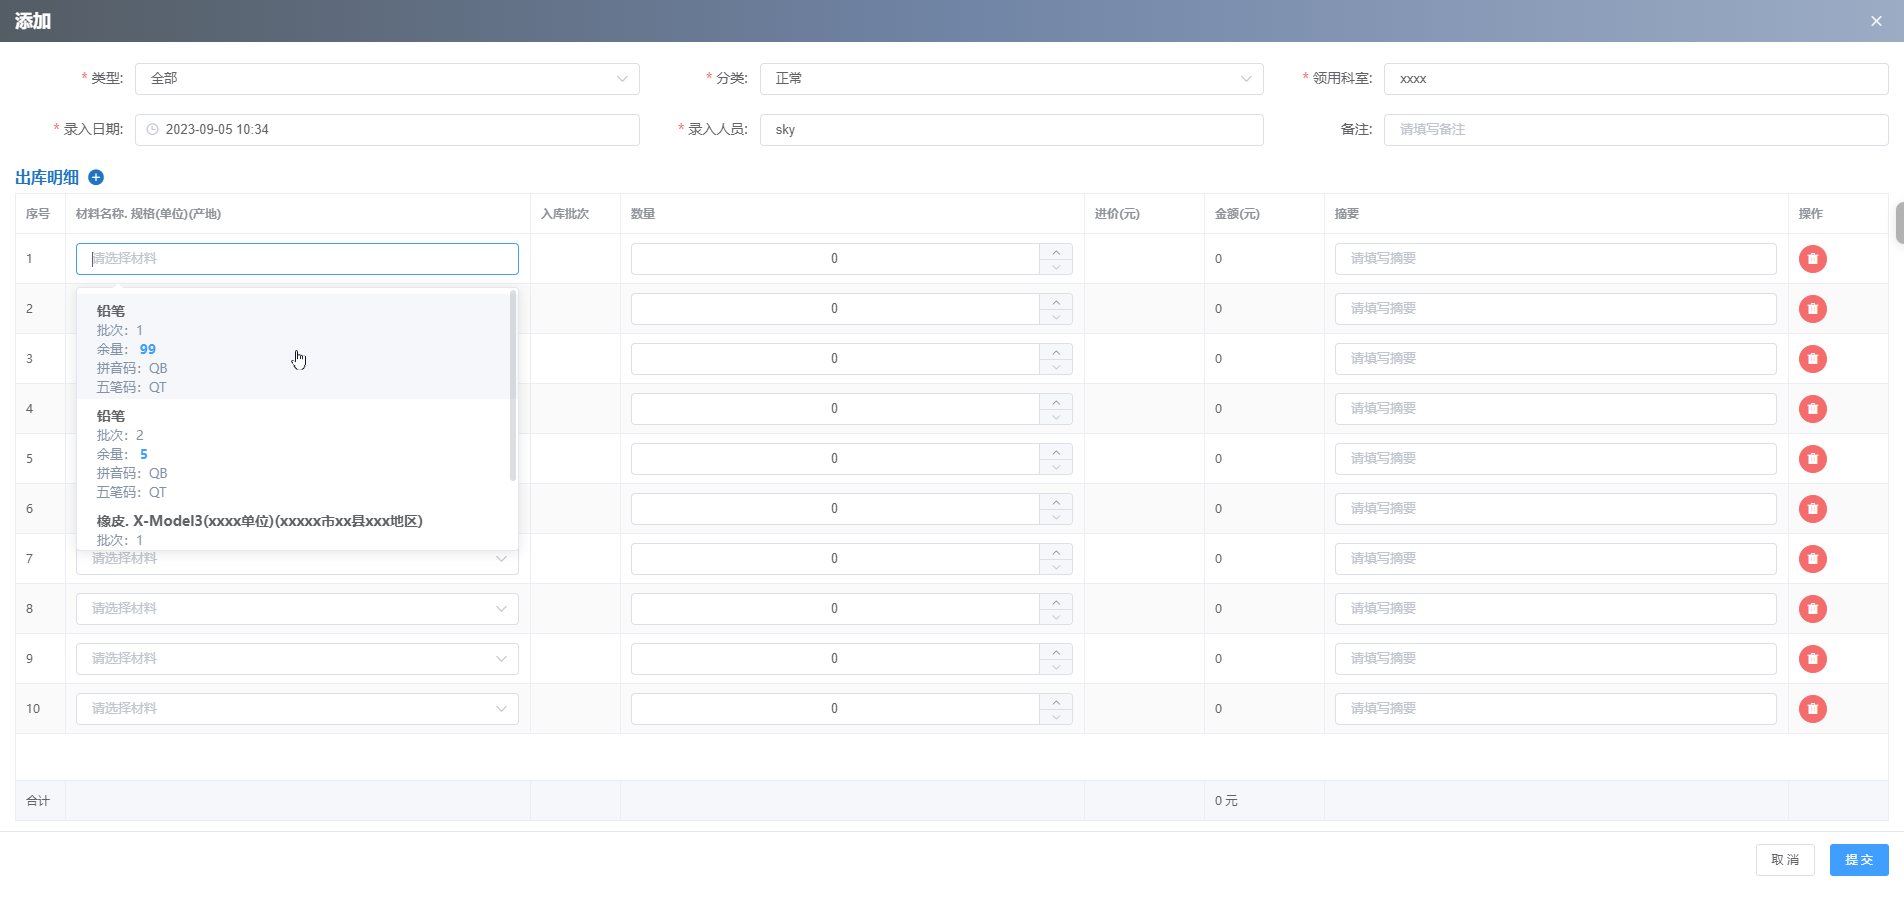Click the 取消 button
This screenshot has width=1904, height=921.
tap(1785, 860)
